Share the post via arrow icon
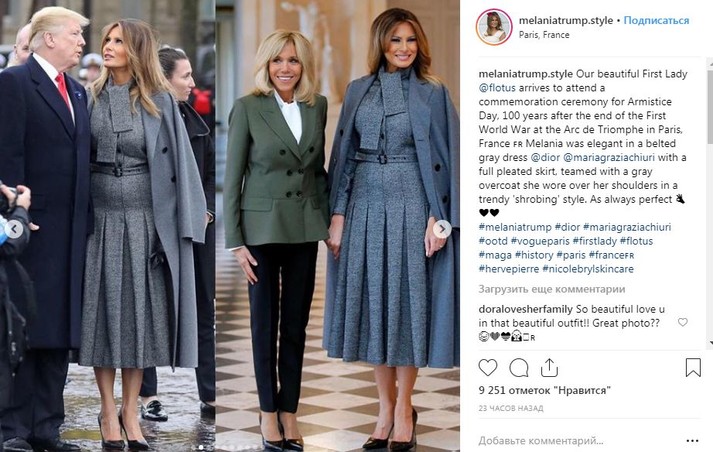The image size is (713, 452). click(549, 367)
